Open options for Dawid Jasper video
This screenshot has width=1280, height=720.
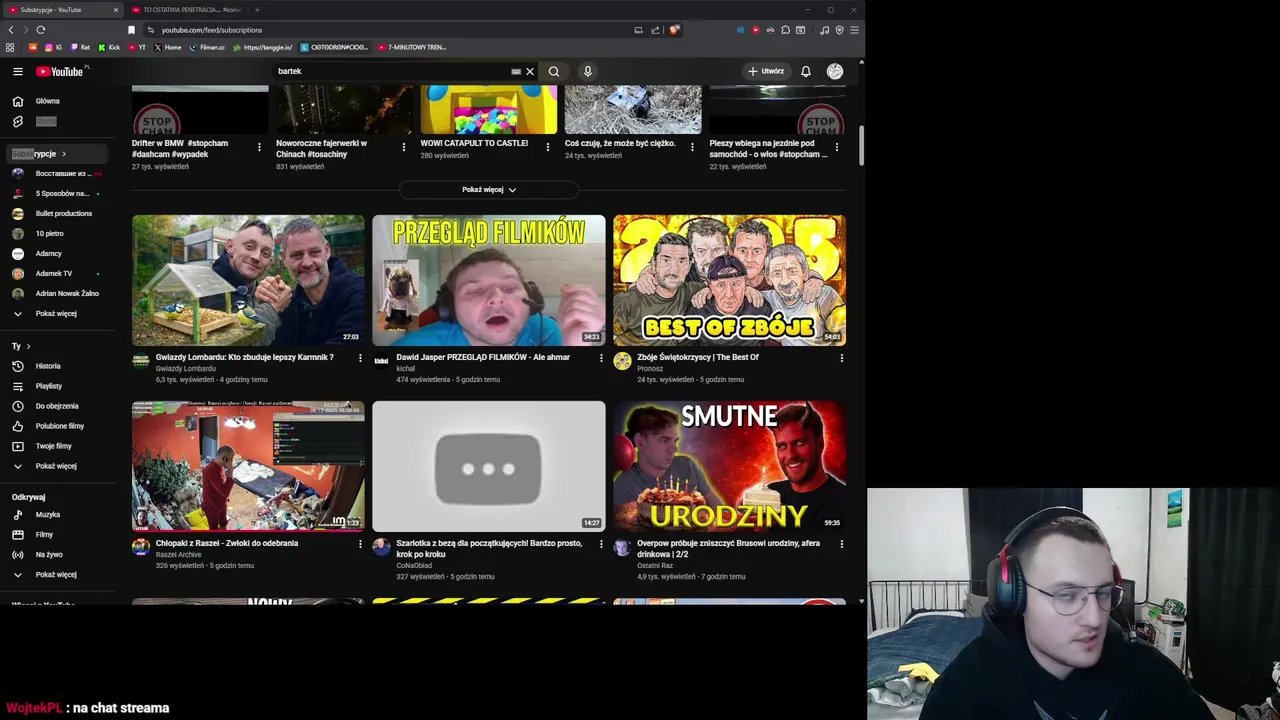[601, 358]
